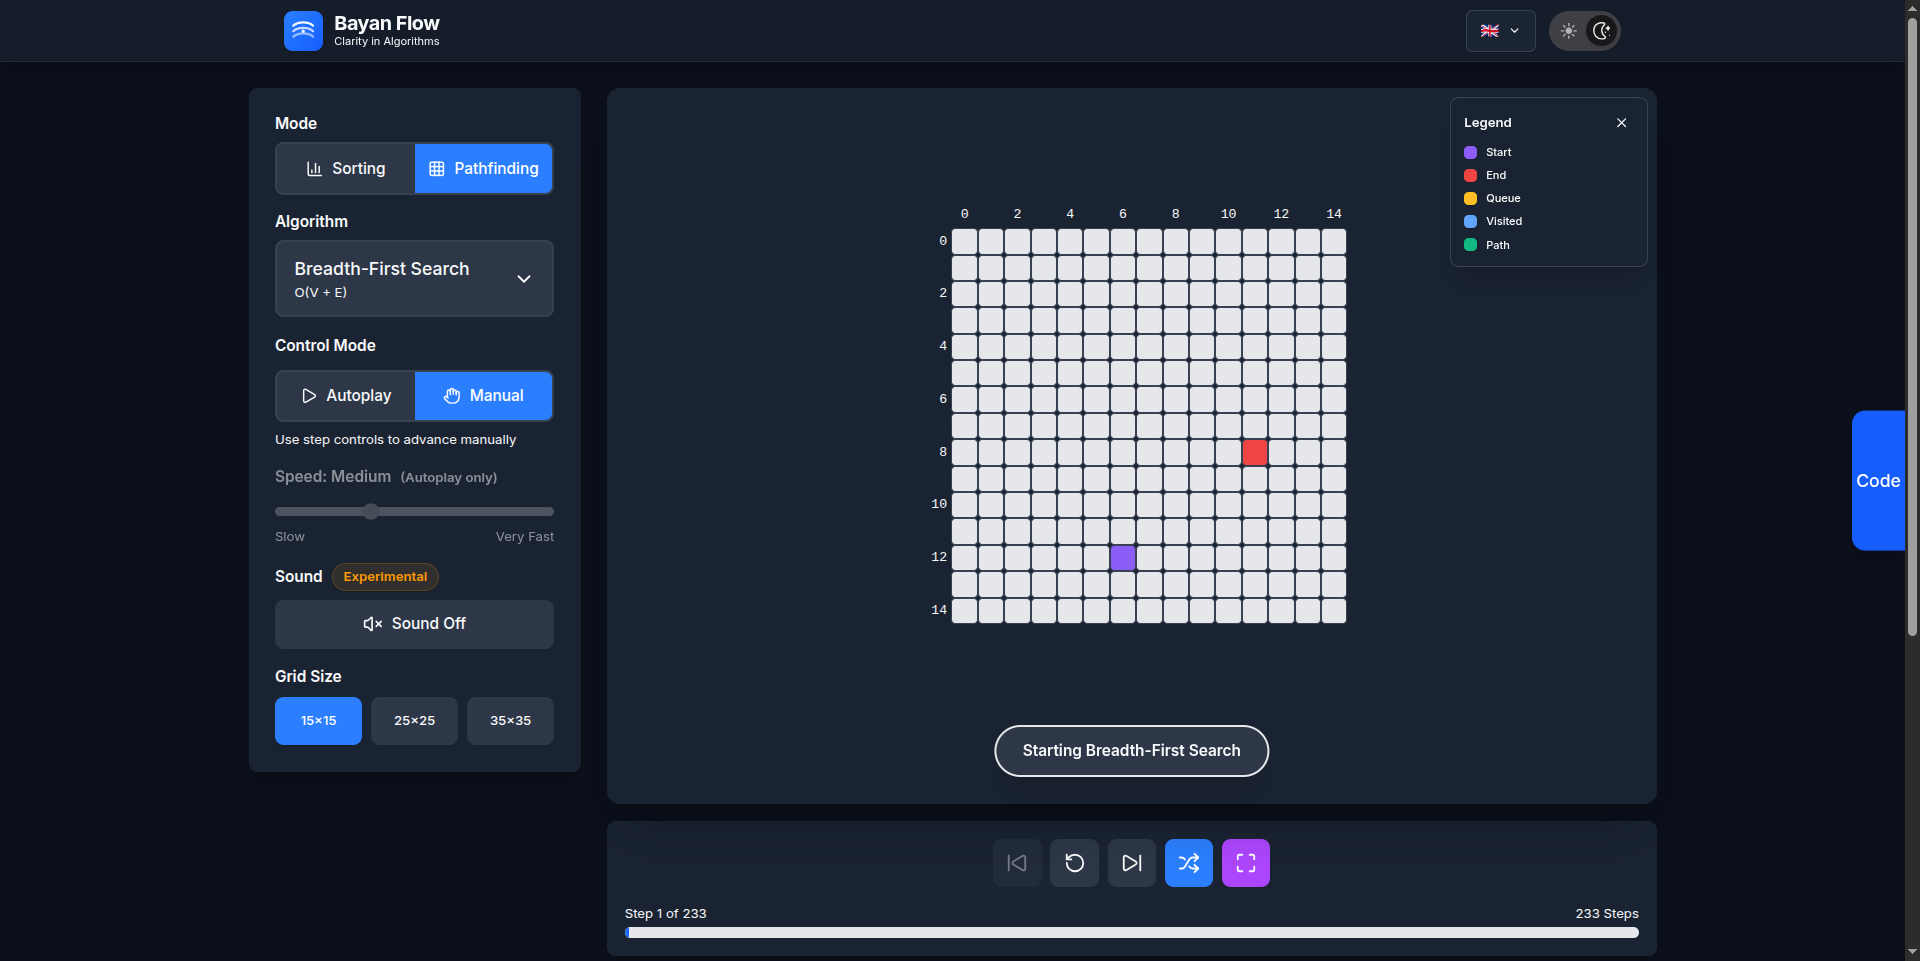Switch to light theme sun icon
1920x961 pixels.
tap(1568, 31)
